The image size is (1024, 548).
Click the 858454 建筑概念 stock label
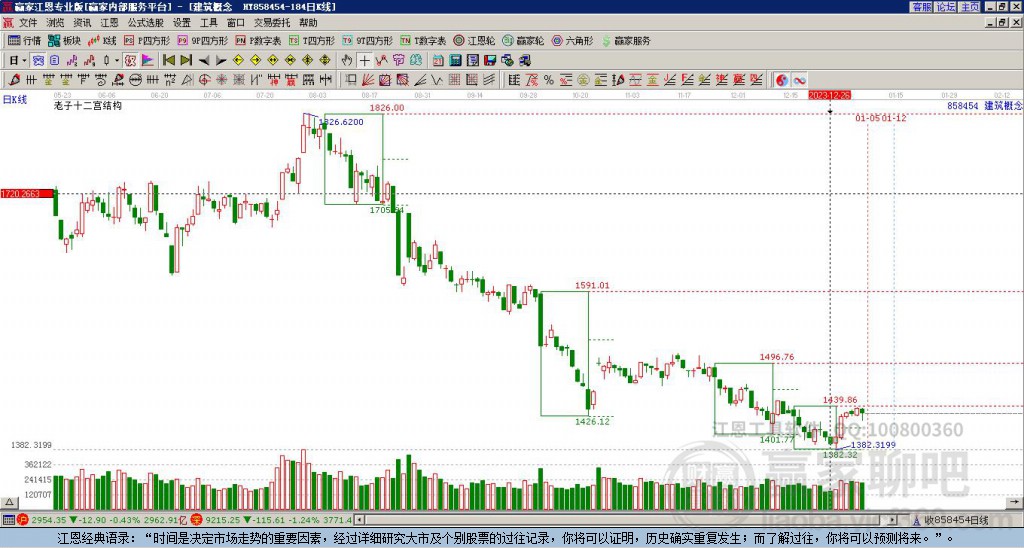coord(984,105)
